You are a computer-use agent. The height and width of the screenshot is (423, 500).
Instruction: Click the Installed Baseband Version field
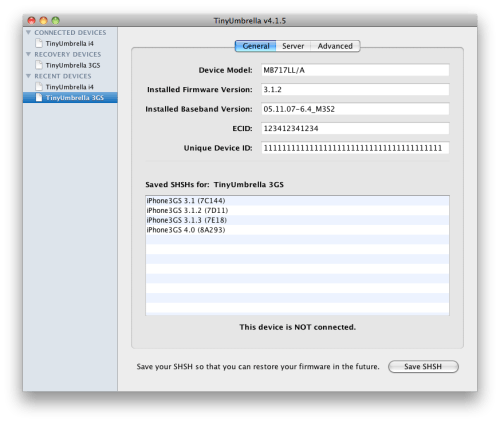click(355, 109)
